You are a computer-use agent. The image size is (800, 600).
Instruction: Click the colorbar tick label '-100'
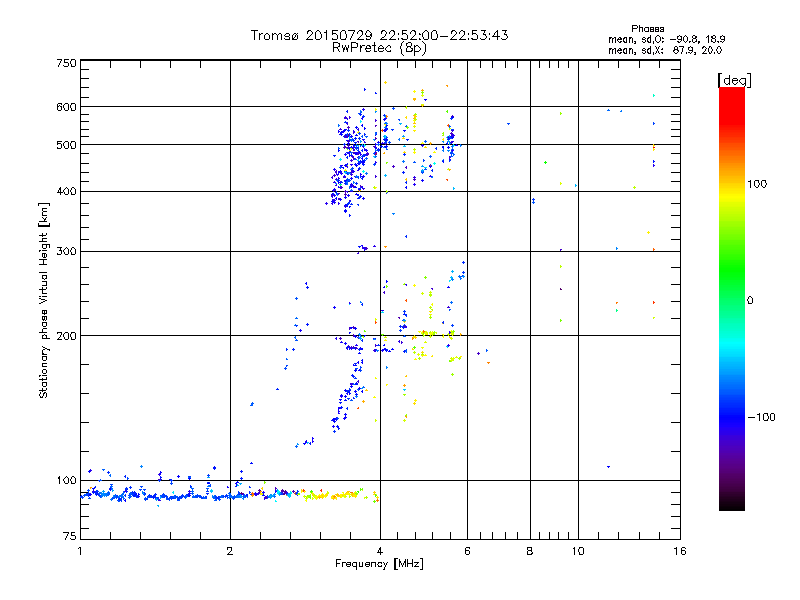pyautogui.click(x=761, y=417)
